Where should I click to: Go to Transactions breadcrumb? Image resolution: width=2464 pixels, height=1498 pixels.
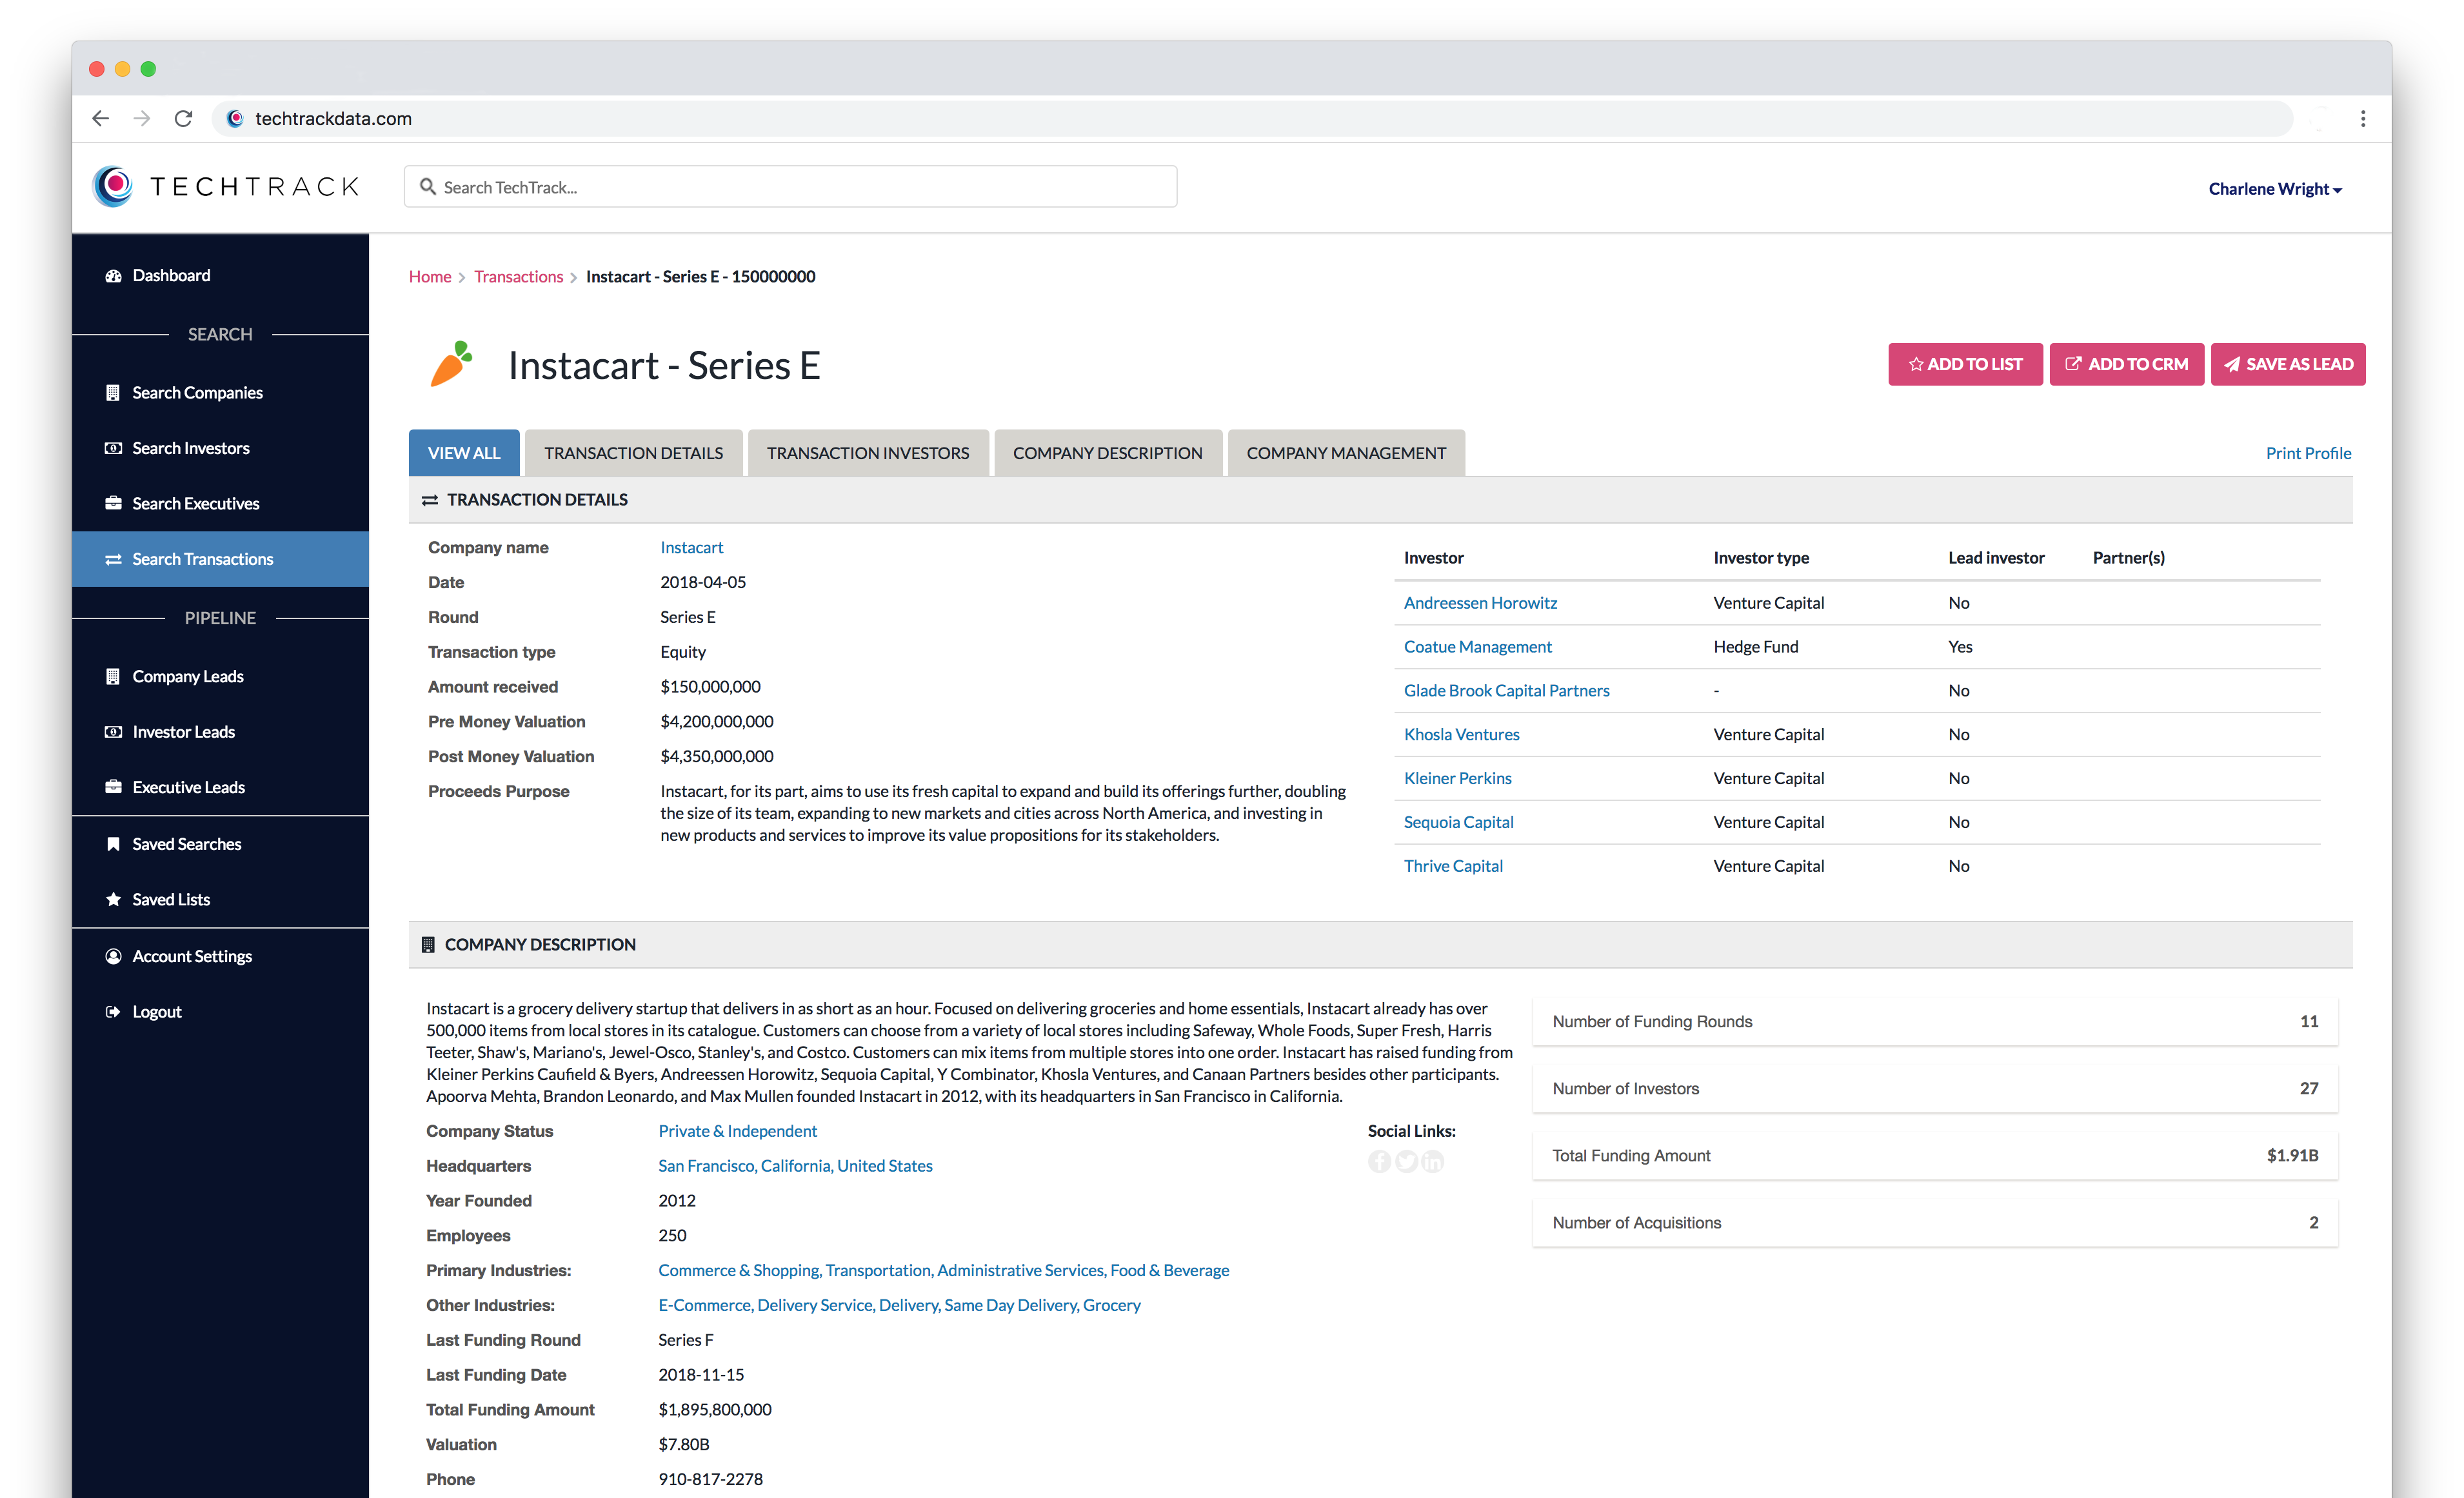click(x=518, y=276)
